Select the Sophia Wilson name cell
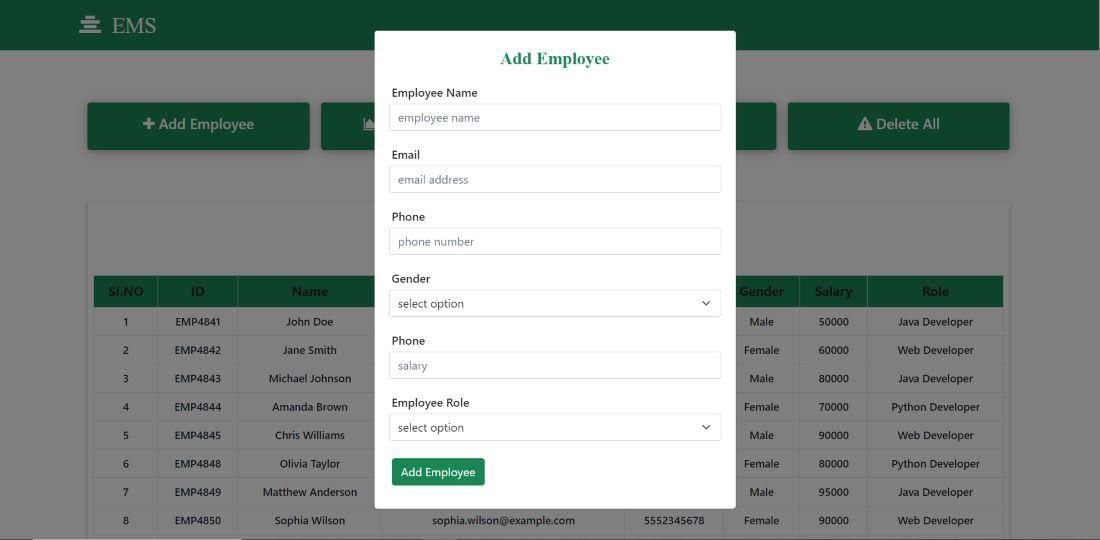 click(x=309, y=520)
